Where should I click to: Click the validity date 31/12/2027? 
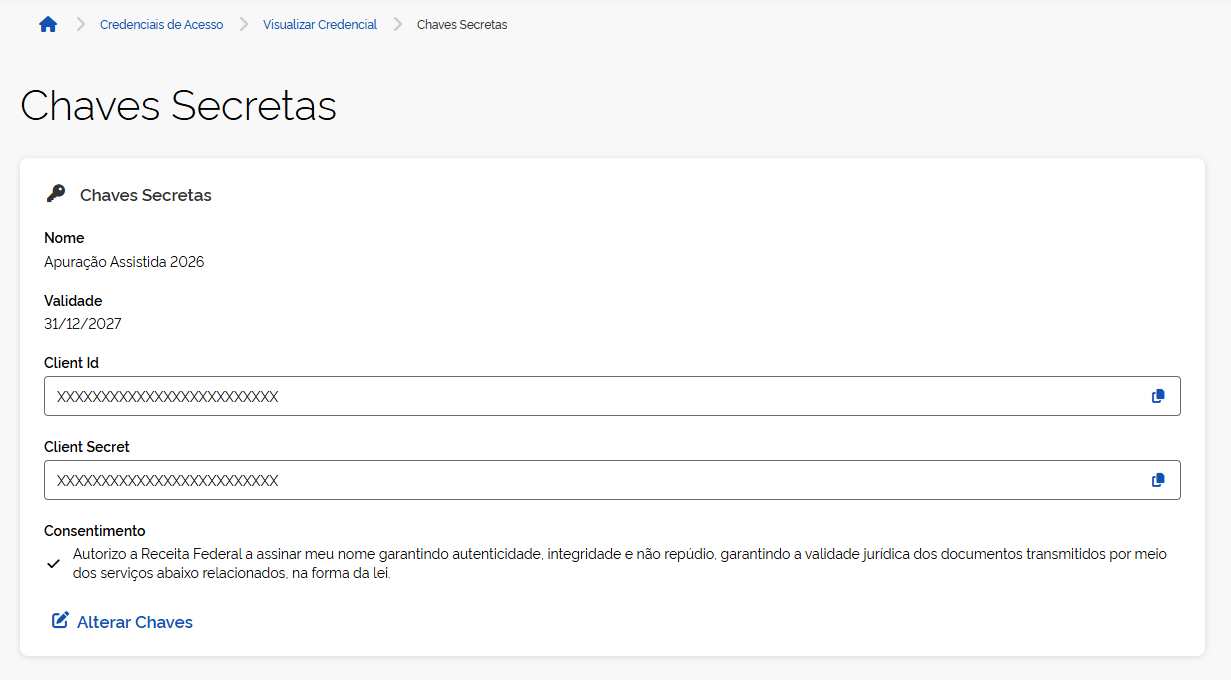pos(83,324)
